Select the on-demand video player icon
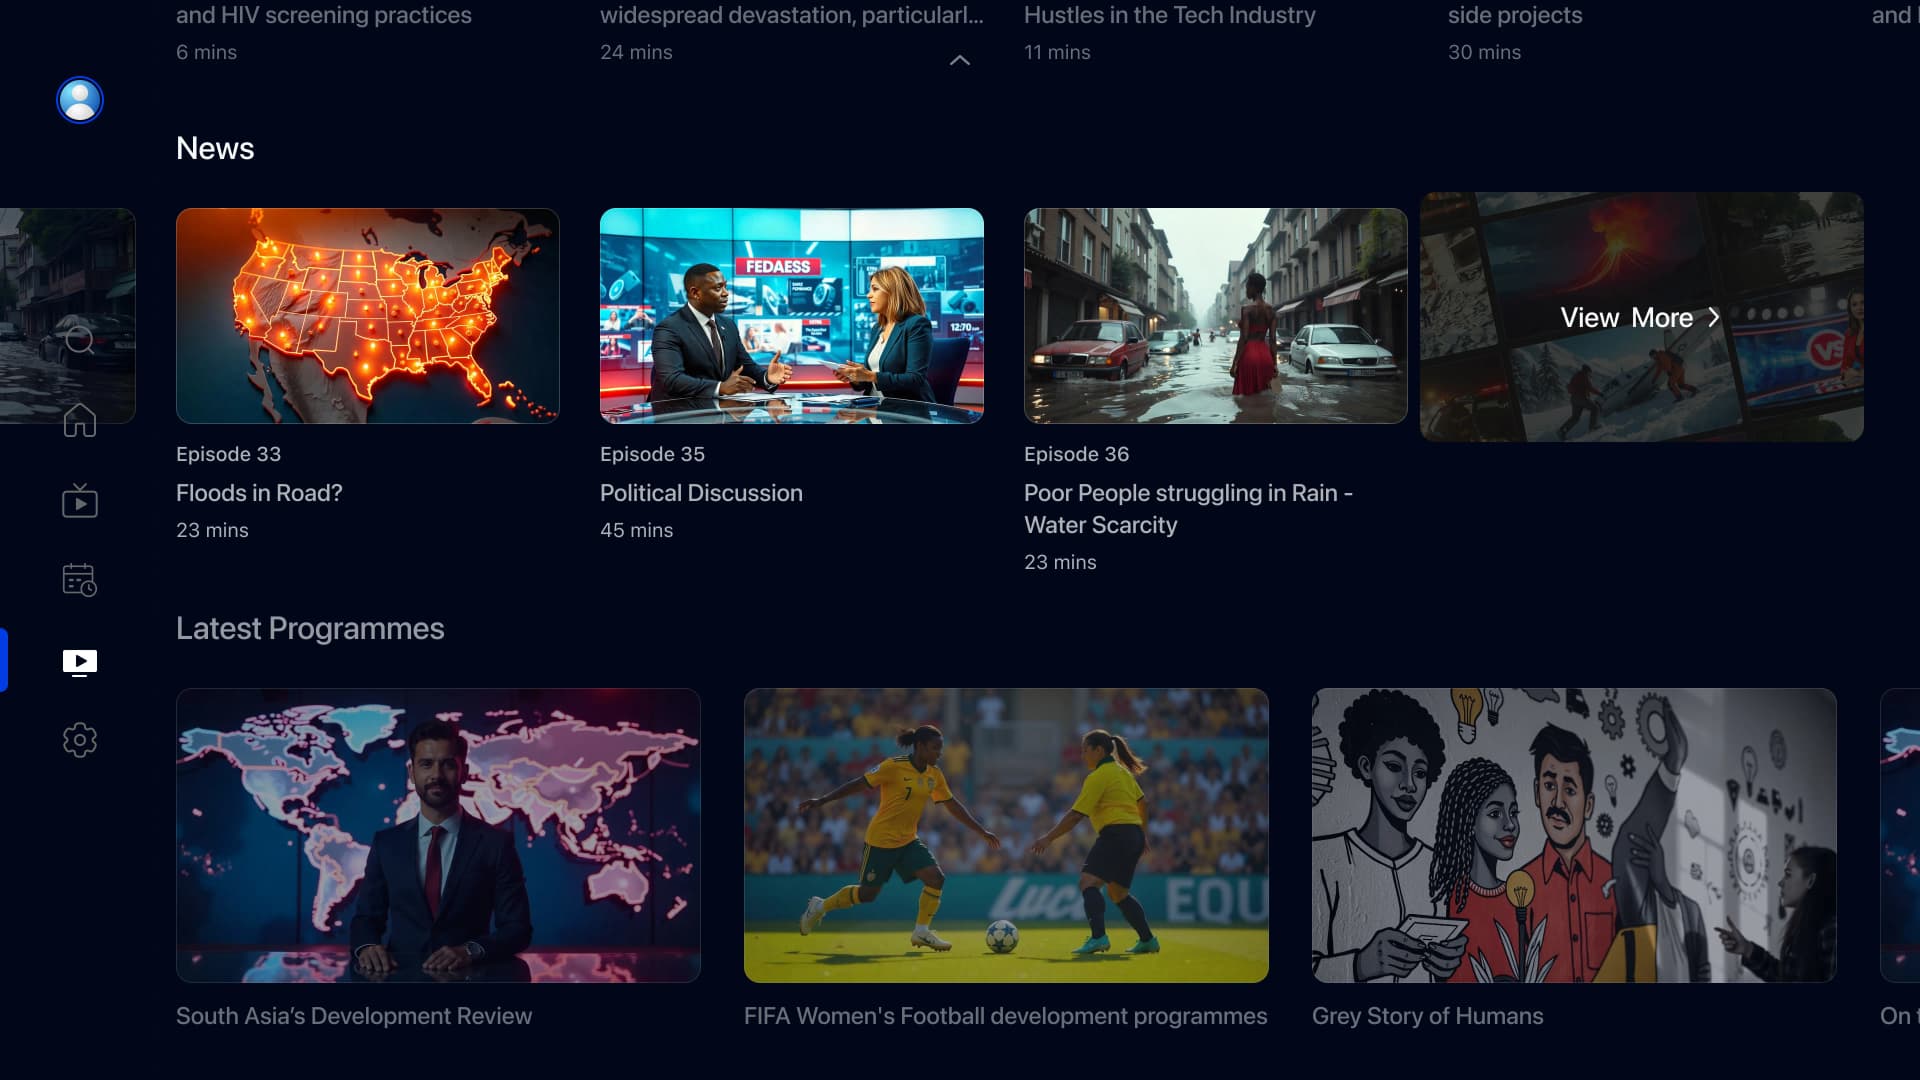The image size is (1920, 1080). coord(80,662)
